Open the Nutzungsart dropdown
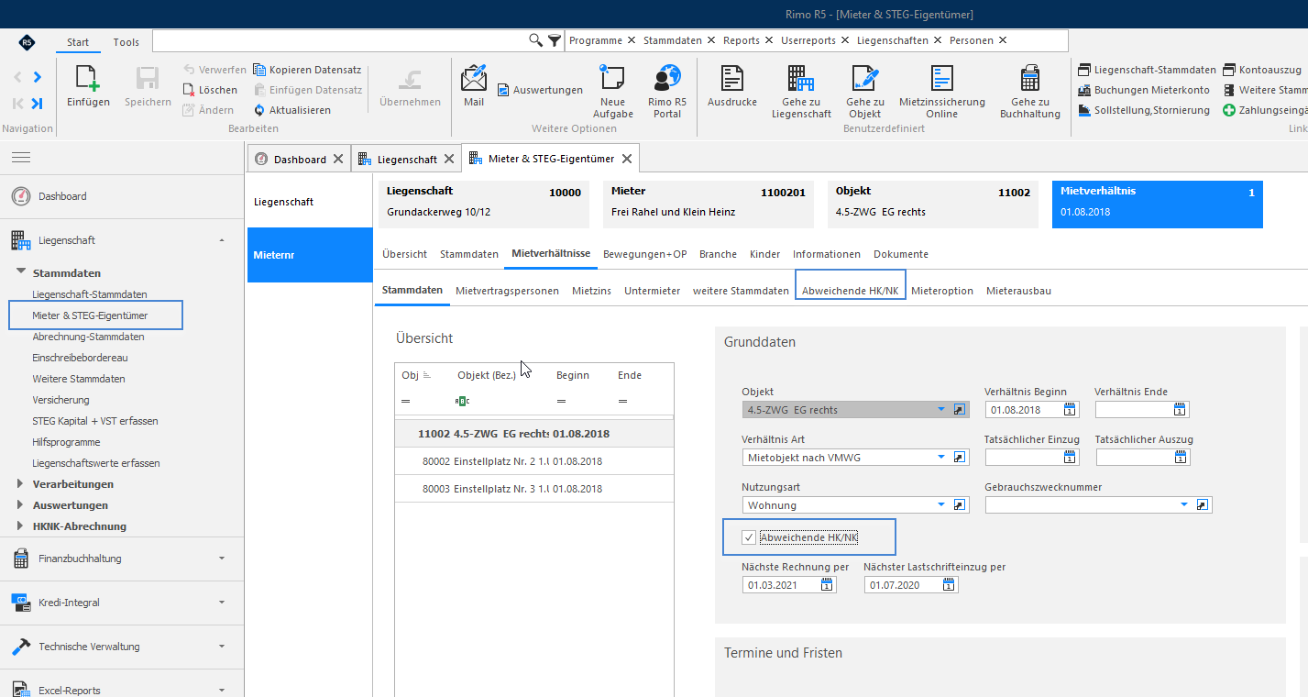Viewport: 1308px width, 697px height. tap(940, 505)
